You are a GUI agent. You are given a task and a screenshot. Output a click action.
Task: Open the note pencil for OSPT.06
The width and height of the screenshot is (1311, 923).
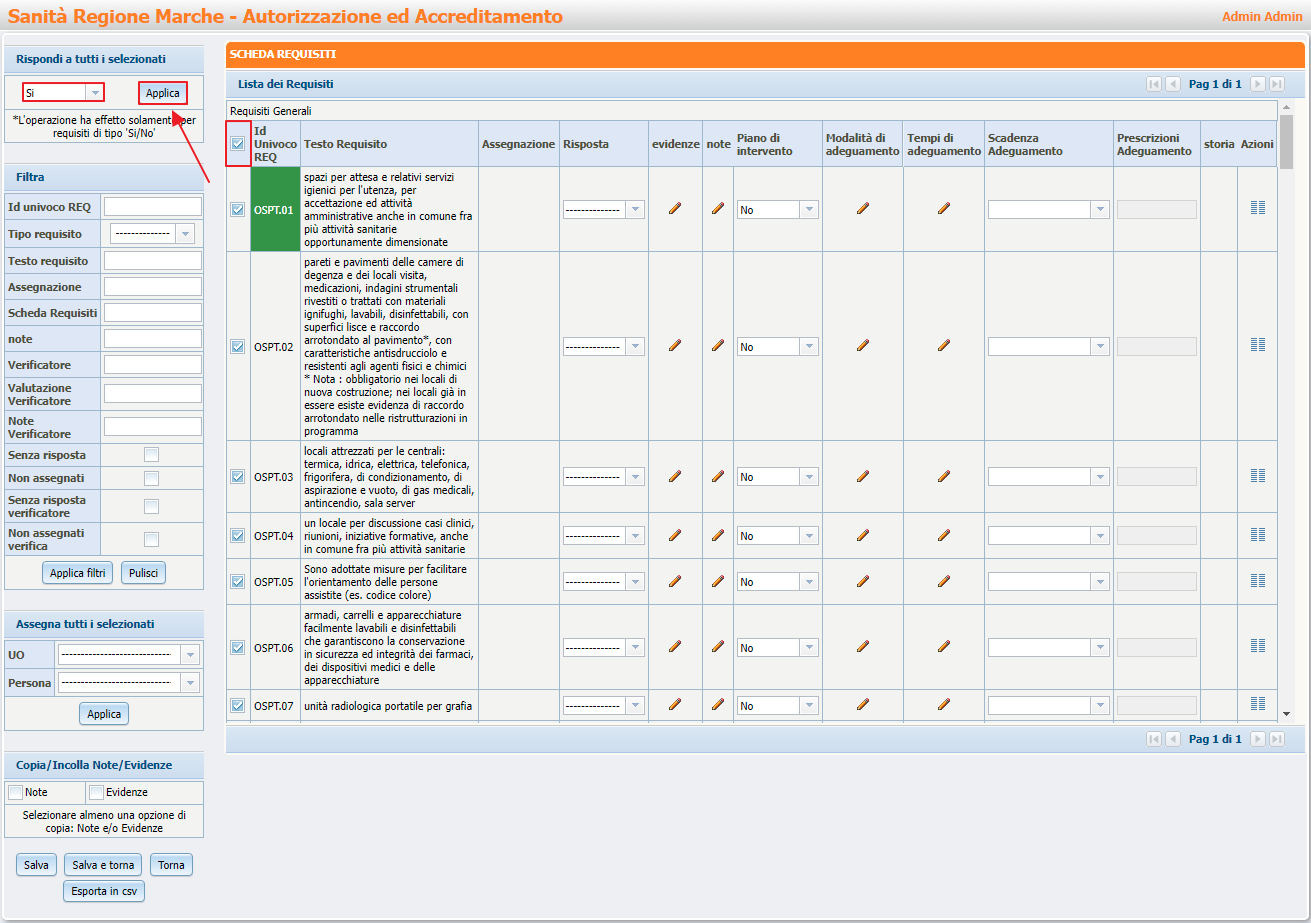point(718,648)
